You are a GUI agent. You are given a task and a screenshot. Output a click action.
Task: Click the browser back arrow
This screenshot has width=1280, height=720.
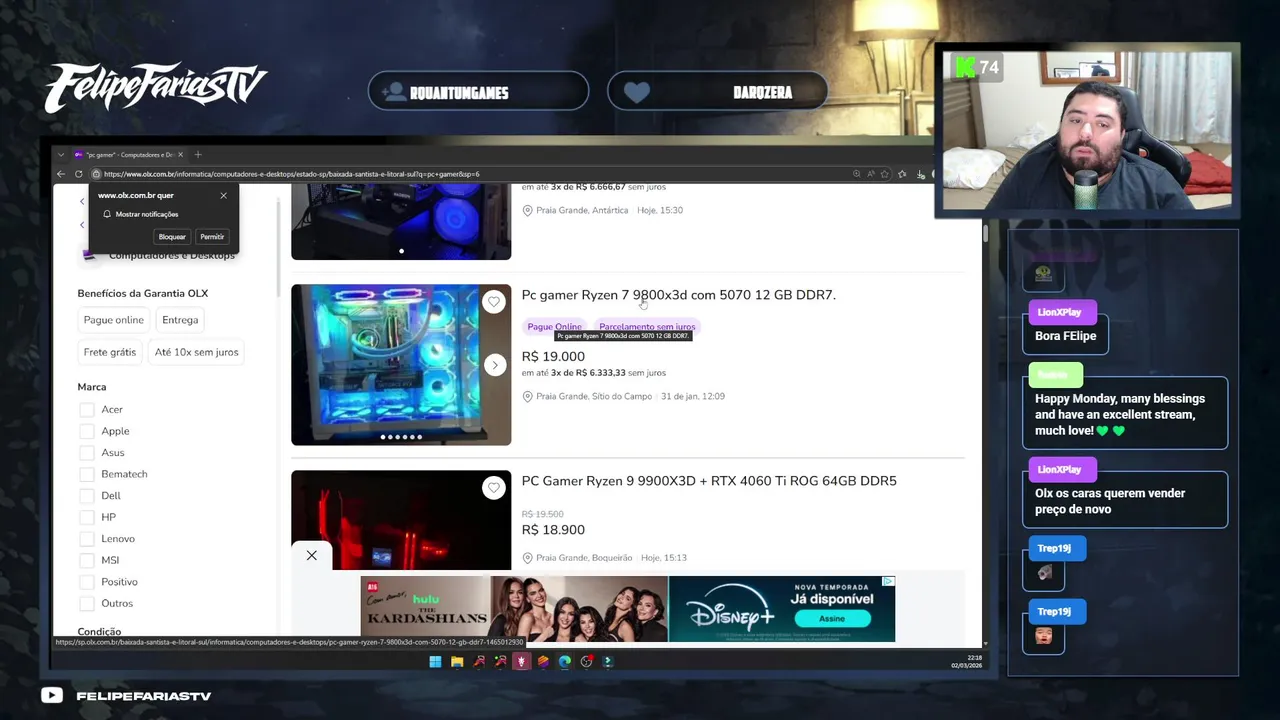tap(61, 174)
